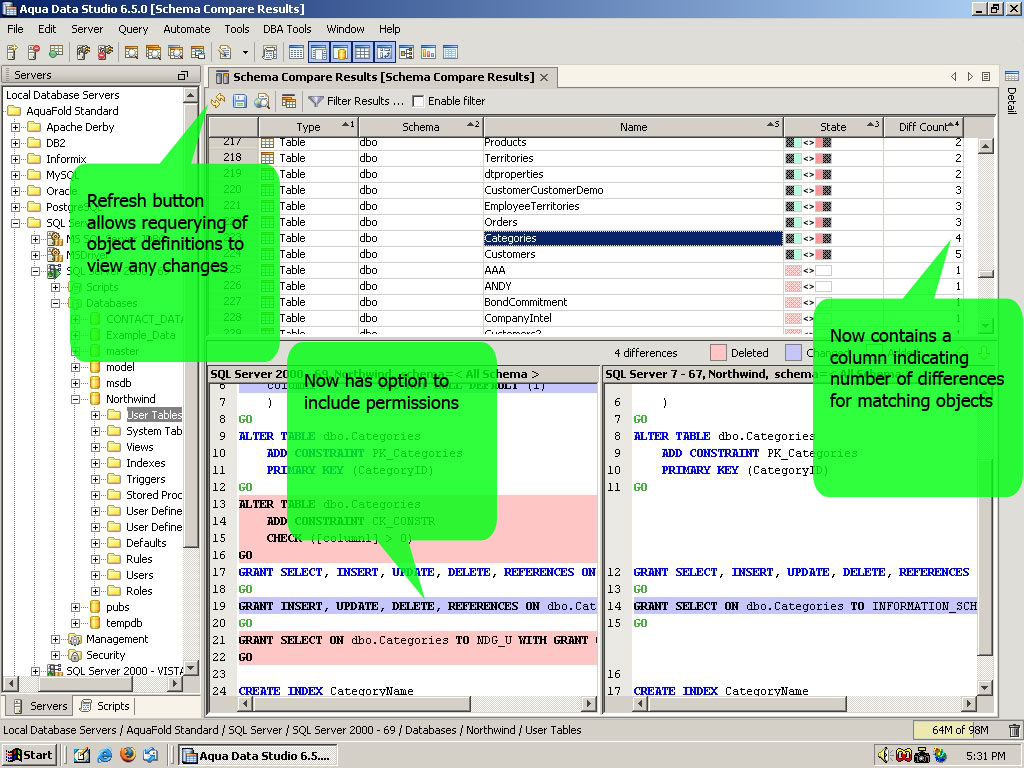The height and width of the screenshot is (768, 1024).
Task: Expand the pubs database node
Action: coord(76,607)
